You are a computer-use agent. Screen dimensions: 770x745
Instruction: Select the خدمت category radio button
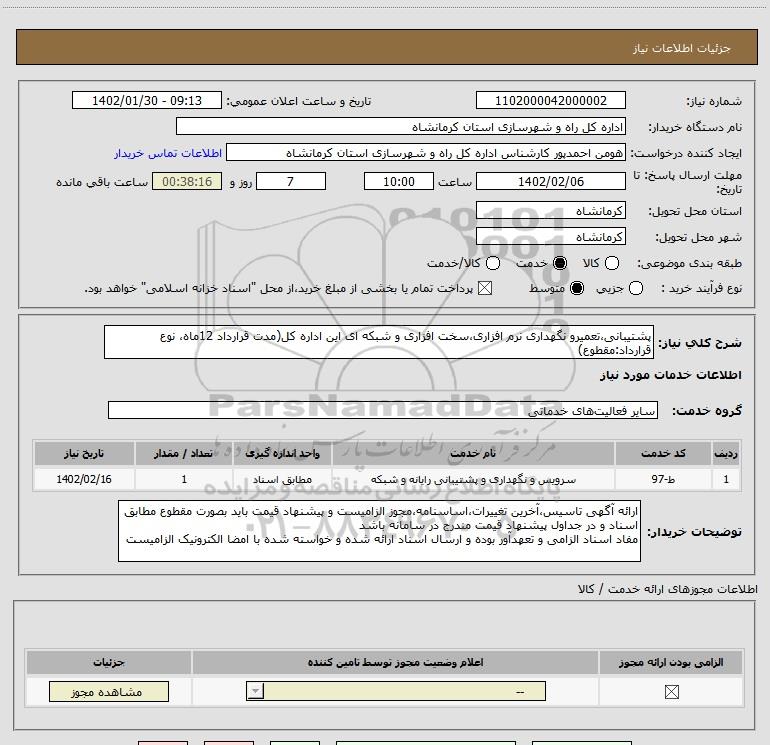click(x=559, y=263)
